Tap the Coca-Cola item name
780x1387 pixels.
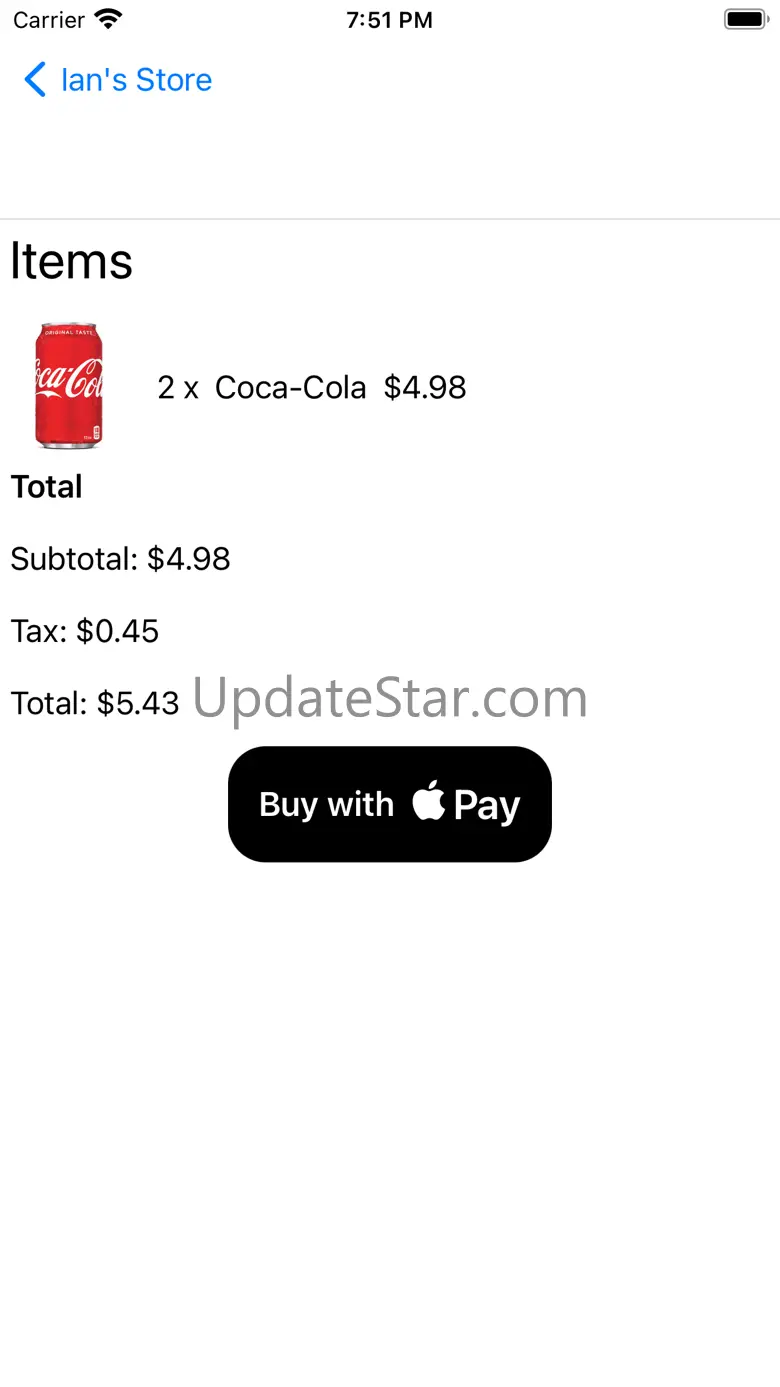click(x=291, y=387)
